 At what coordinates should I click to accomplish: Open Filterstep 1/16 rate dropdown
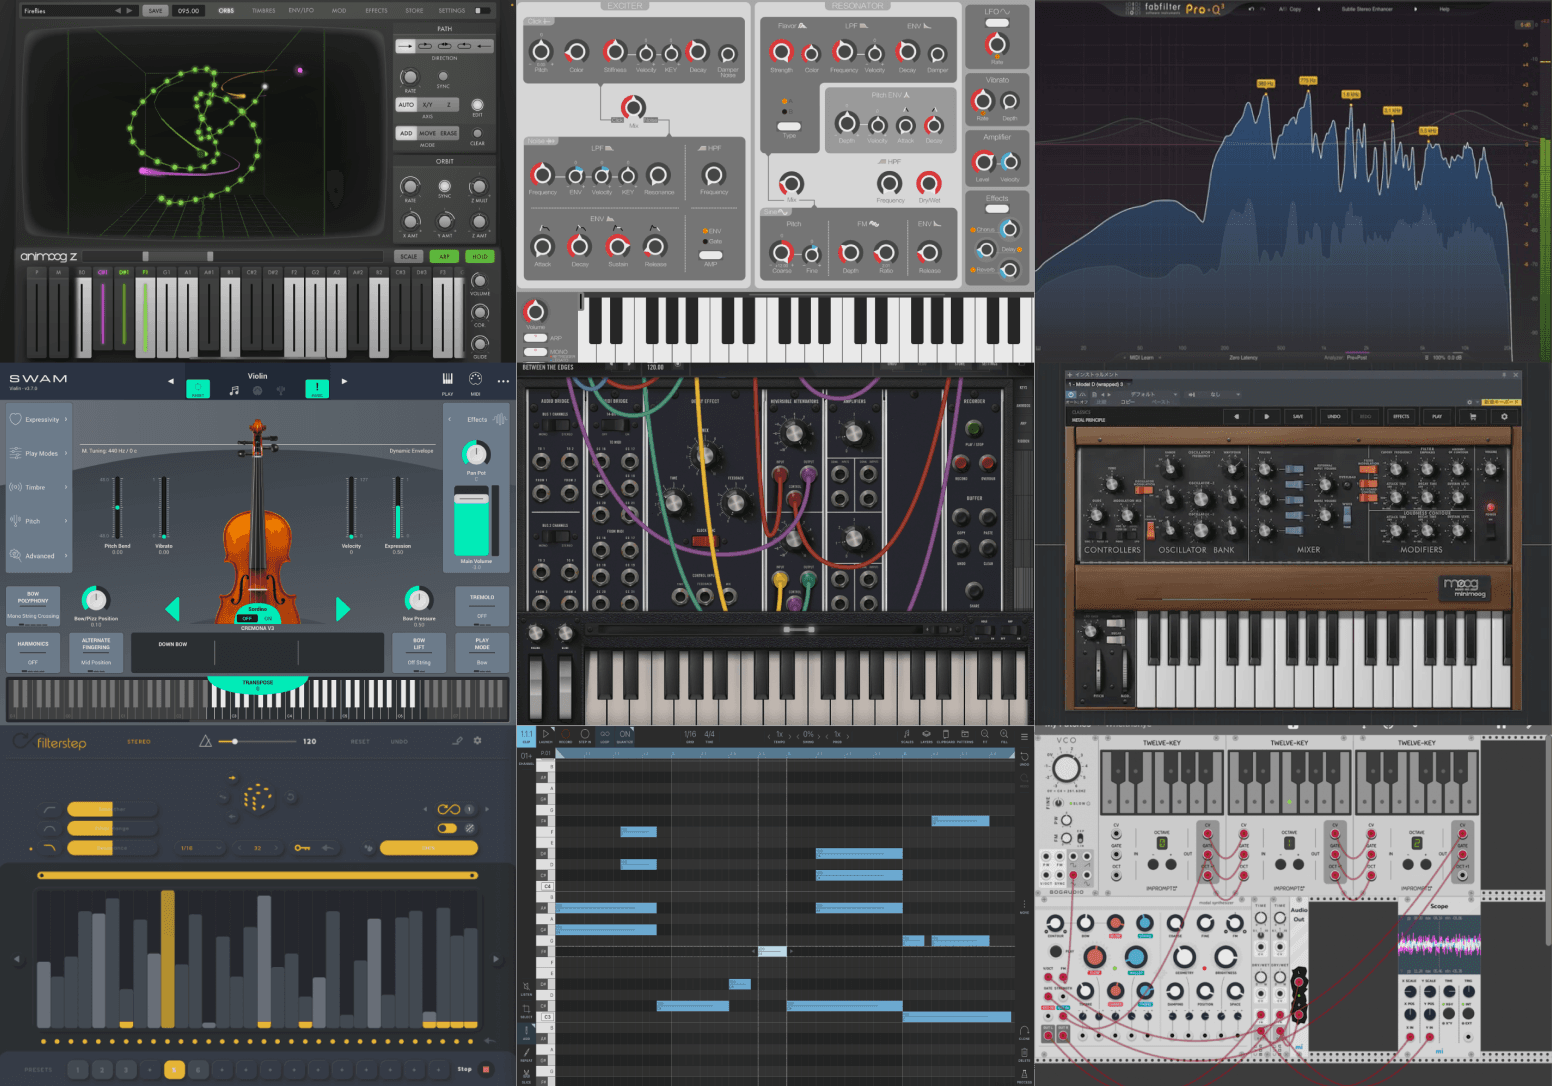point(199,848)
